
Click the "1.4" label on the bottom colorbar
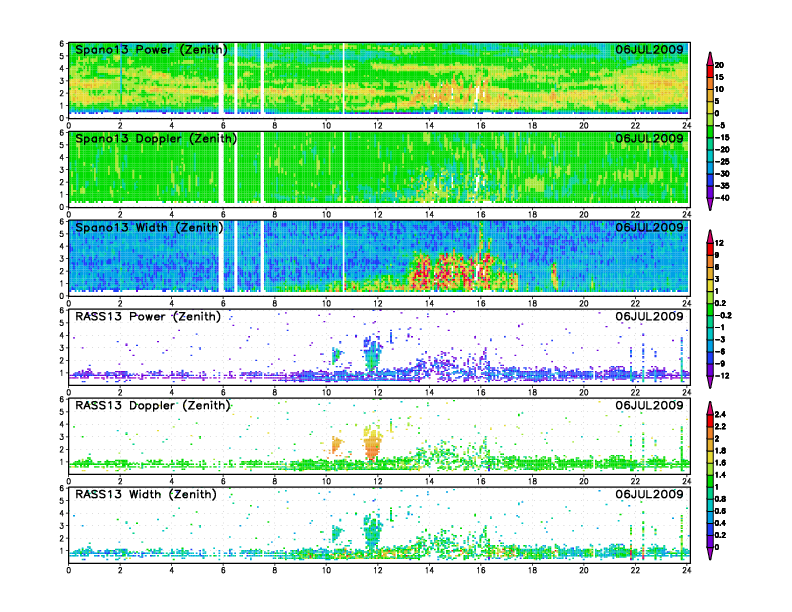(720, 475)
